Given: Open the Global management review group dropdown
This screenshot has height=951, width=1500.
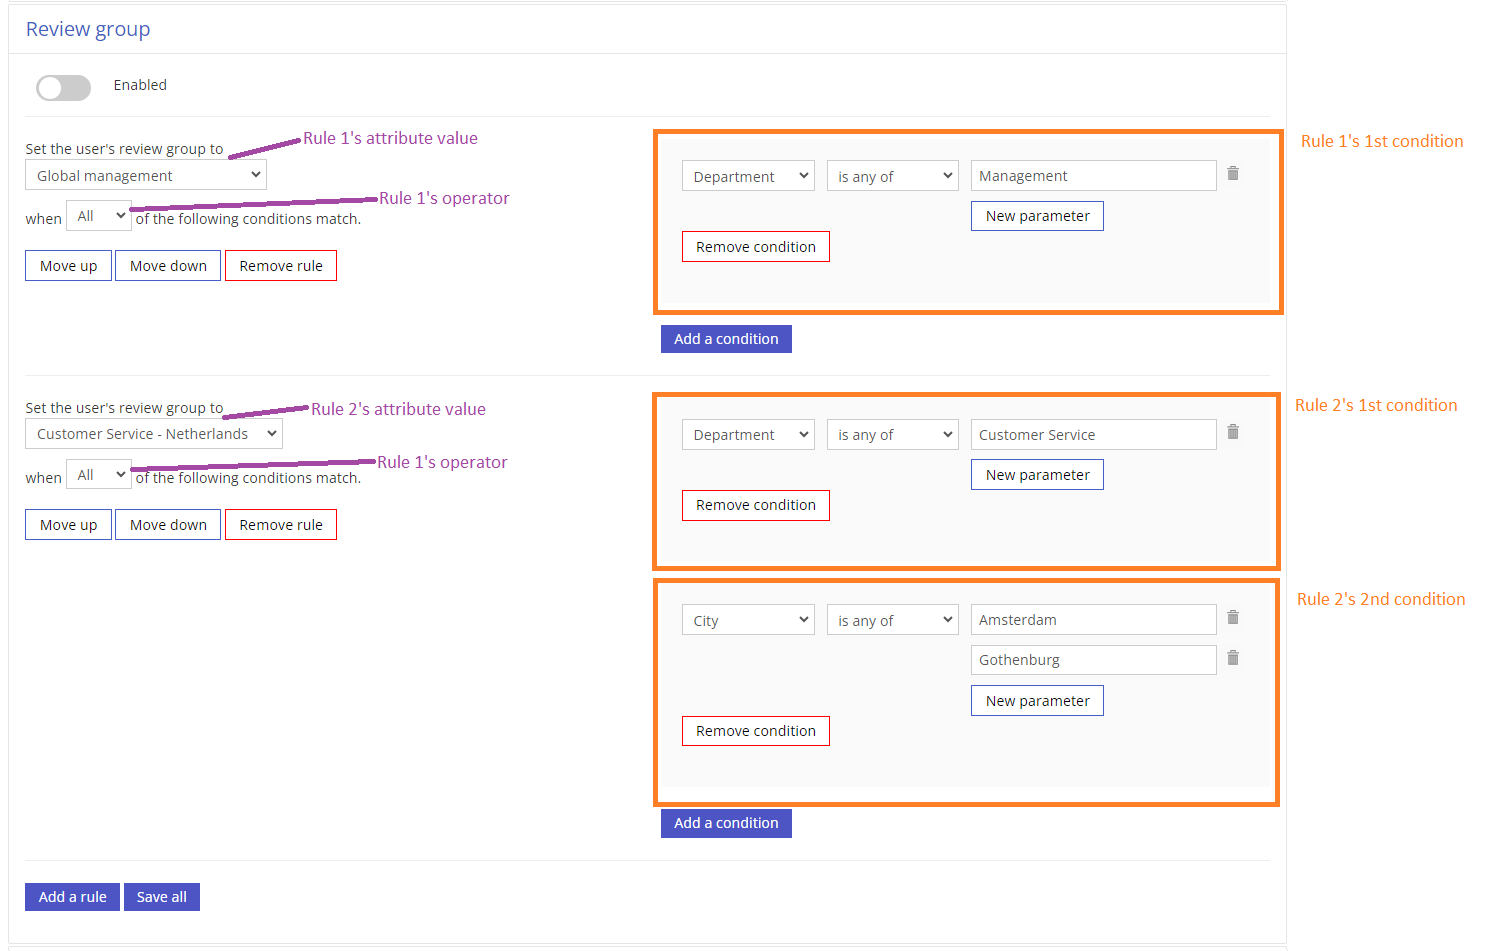Looking at the screenshot, I should tap(146, 176).
